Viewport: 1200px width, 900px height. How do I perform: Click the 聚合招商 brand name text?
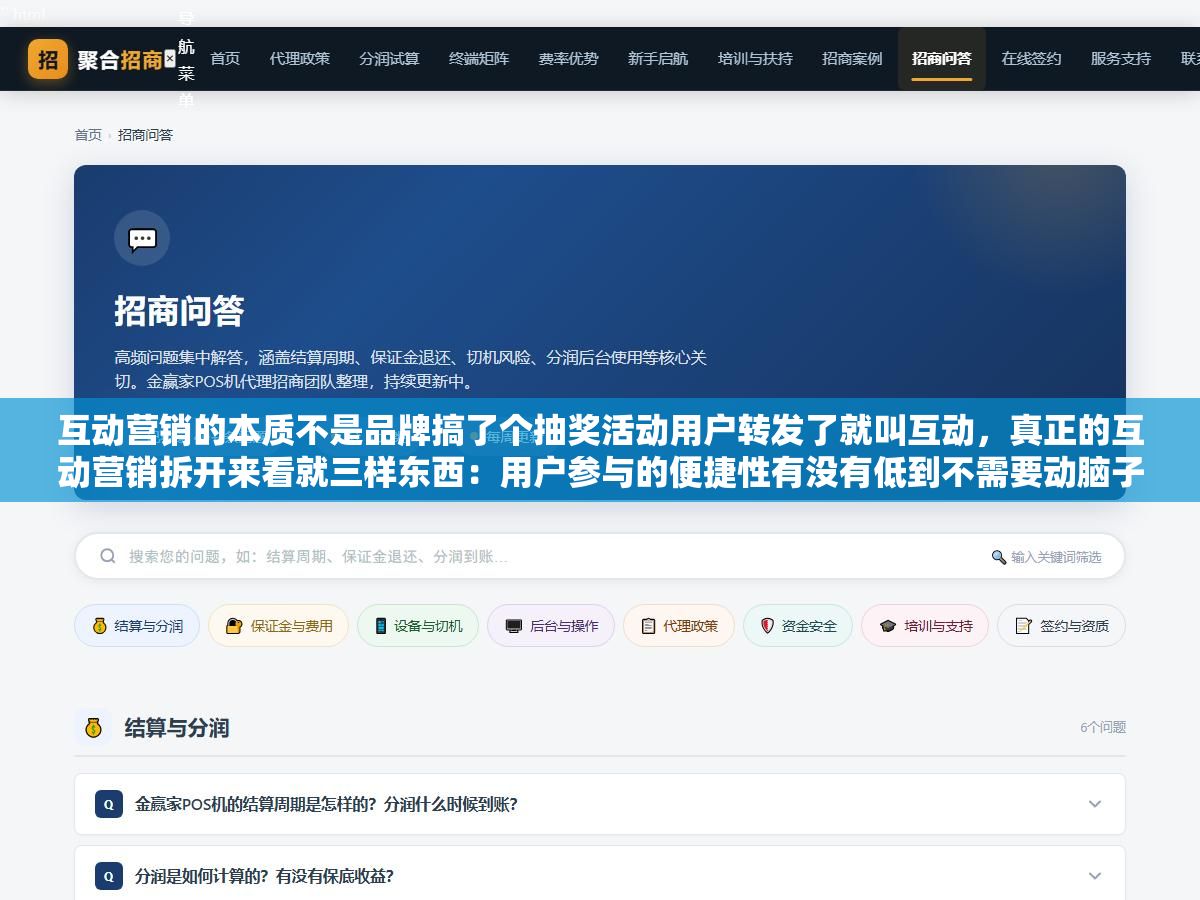120,59
